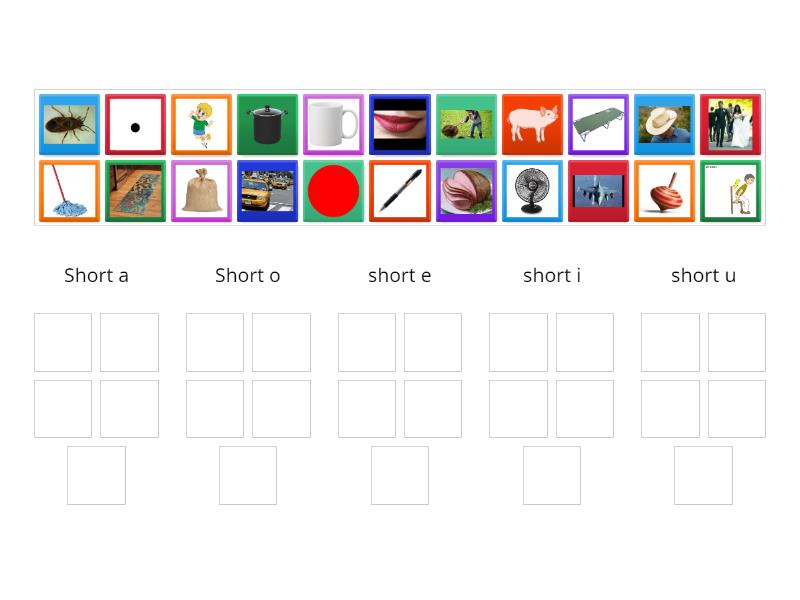Image resolution: width=800 pixels, height=600 pixels.
Task: Pick the fighter jet photo
Action: click(598, 191)
